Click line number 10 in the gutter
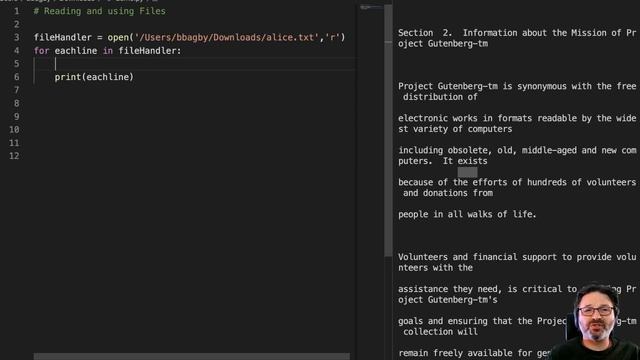 click(x=14, y=129)
